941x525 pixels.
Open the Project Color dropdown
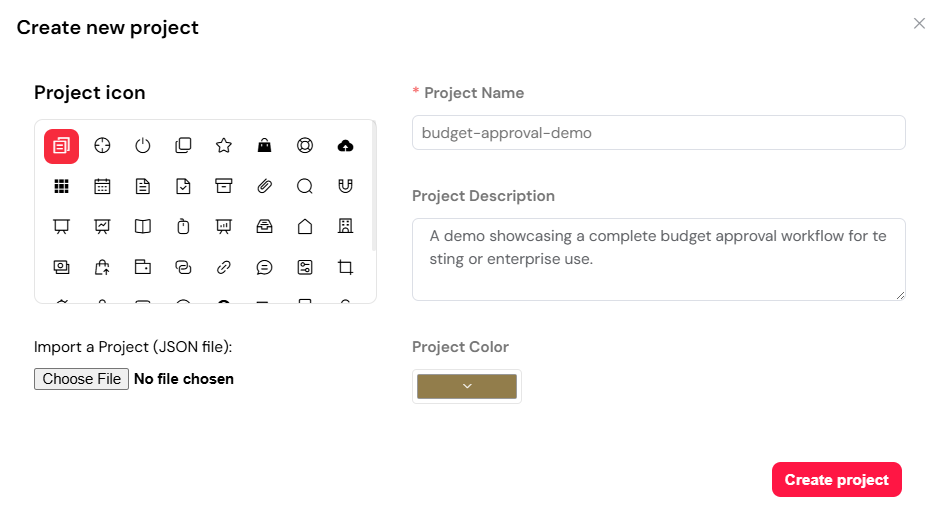467,386
